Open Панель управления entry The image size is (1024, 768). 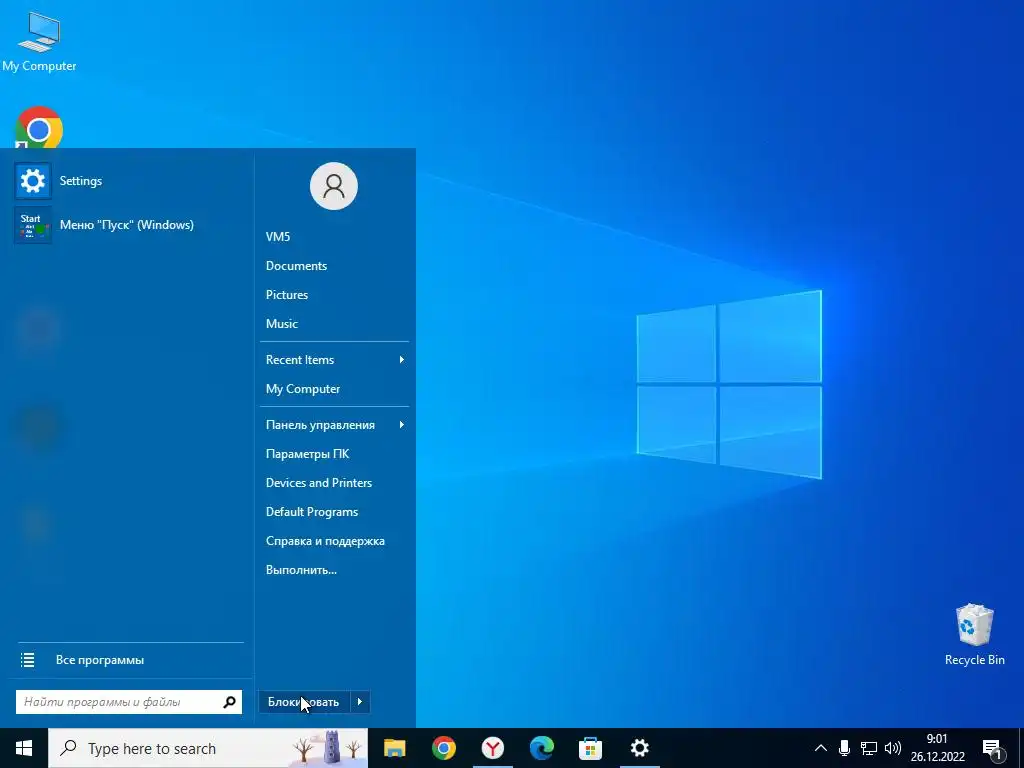point(334,425)
